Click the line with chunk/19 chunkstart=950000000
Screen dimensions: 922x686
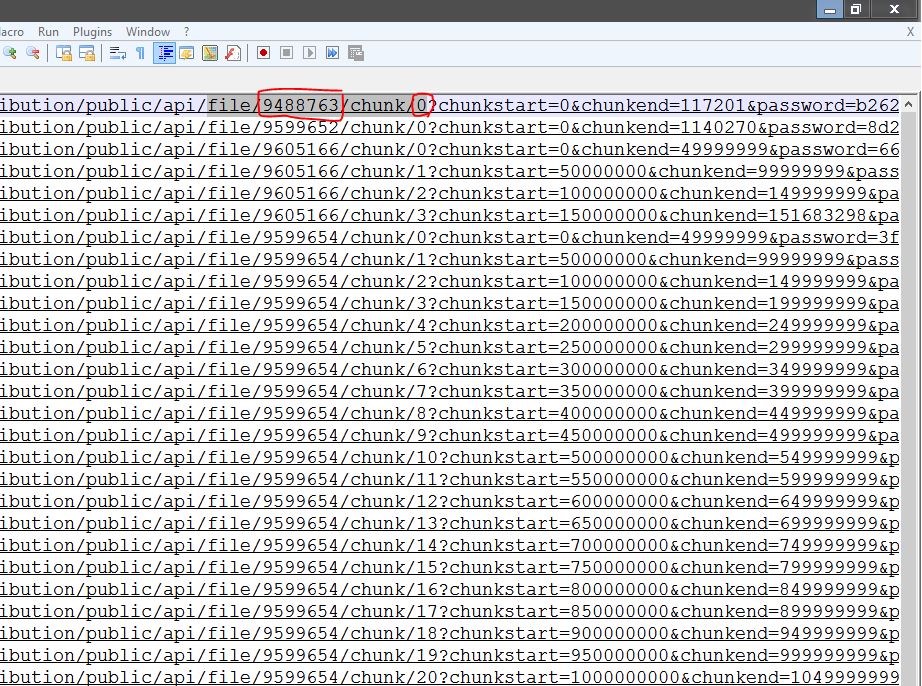coord(450,655)
